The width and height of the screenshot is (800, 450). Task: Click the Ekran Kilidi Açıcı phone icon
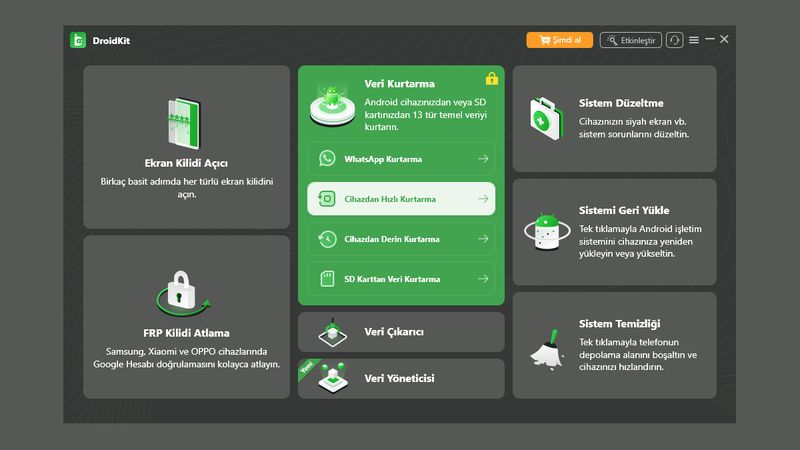pos(184,123)
